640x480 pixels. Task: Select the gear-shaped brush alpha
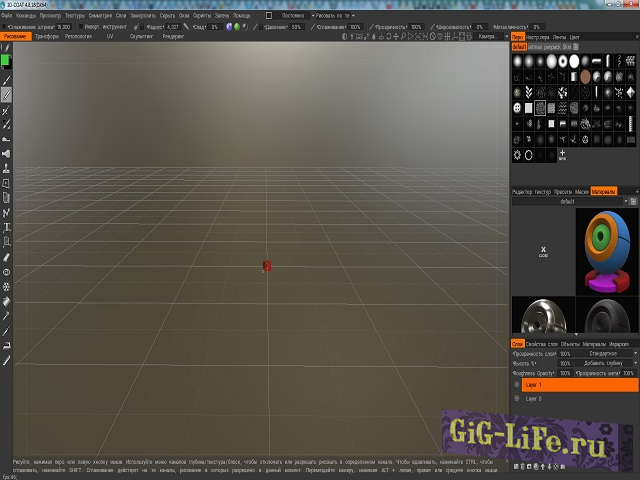tap(518, 155)
